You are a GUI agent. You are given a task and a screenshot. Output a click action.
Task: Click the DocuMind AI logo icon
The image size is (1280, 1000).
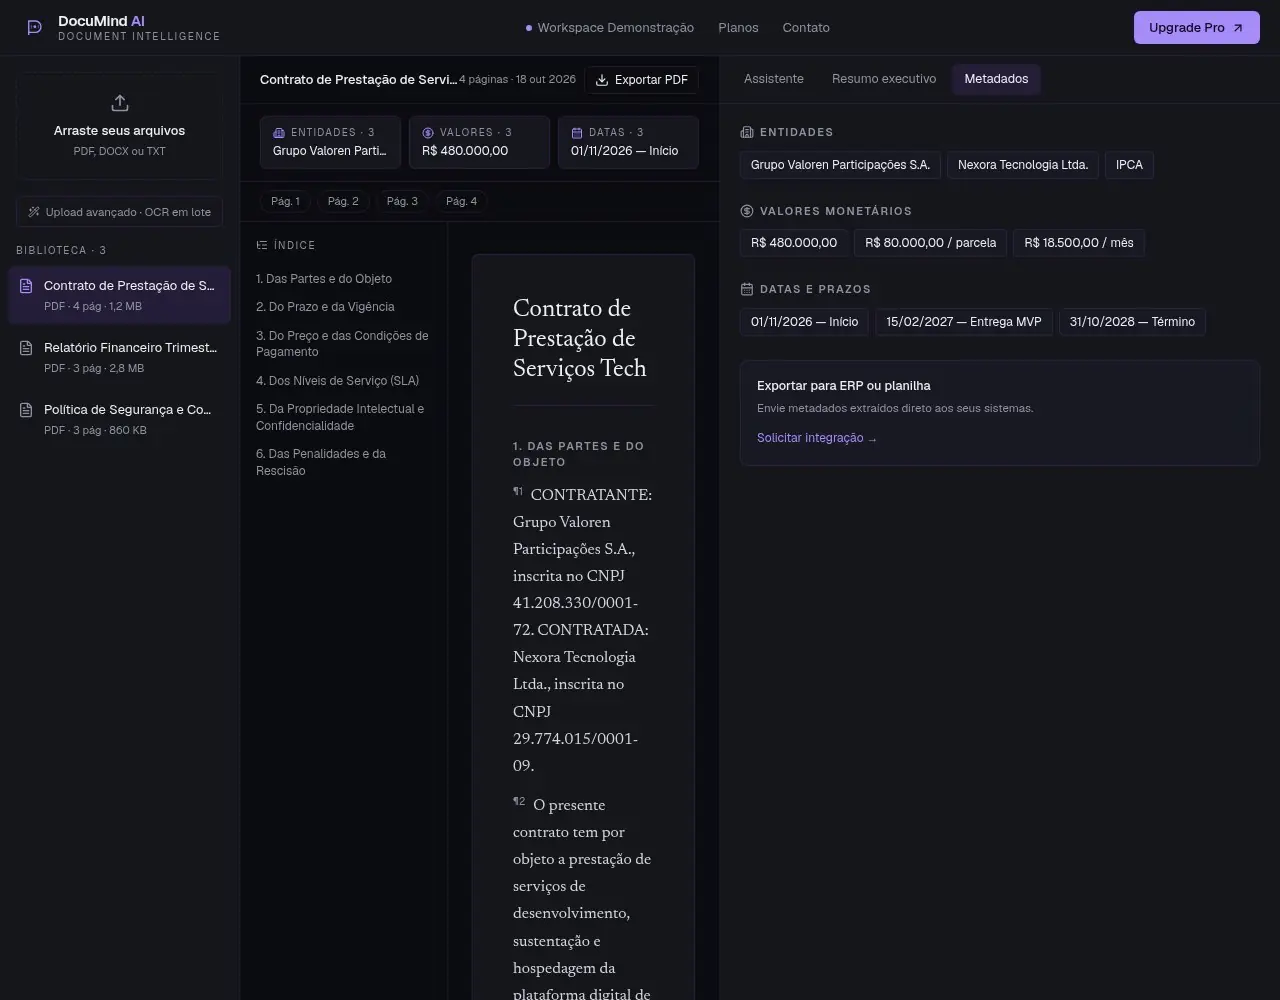[x=35, y=28]
